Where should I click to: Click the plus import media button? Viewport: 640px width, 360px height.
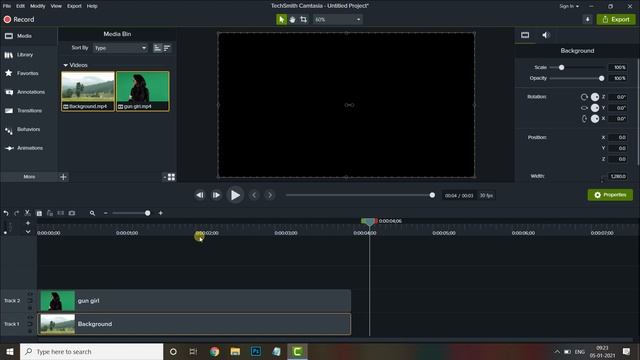pyautogui.click(x=63, y=177)
